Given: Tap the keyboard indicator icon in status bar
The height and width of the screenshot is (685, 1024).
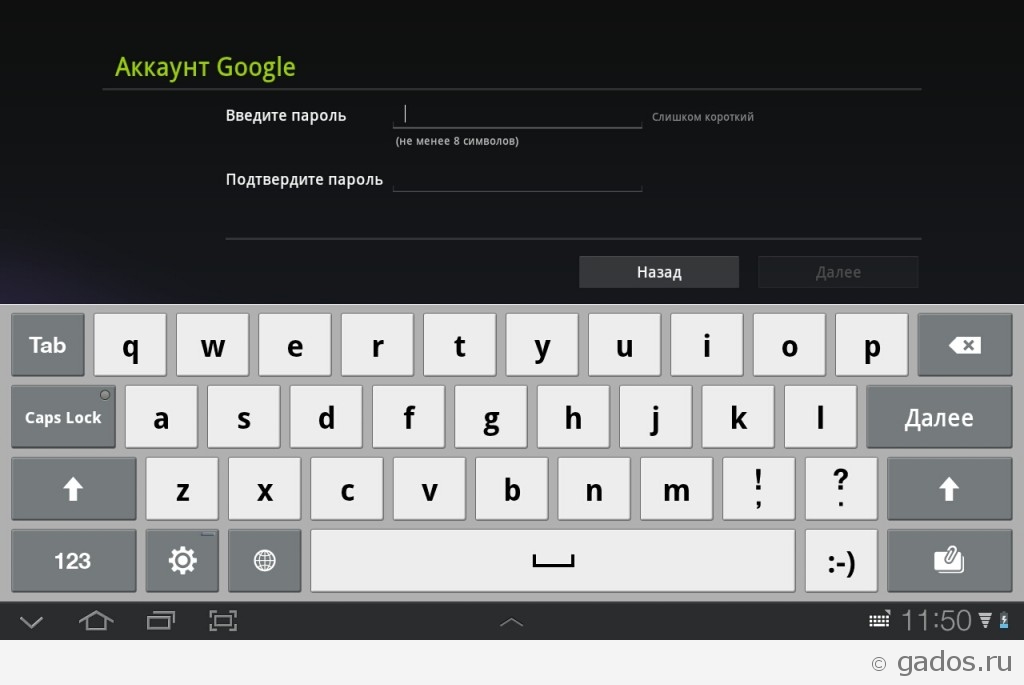Looking at the screenshot, I should [879, 620].
